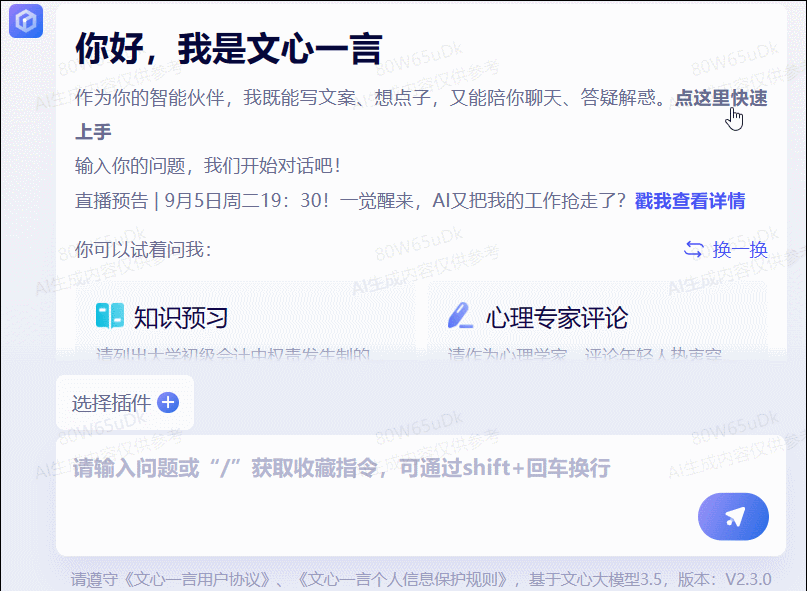Click the ERNIE Bot cube logo icon
Screen dimensions: 807x591
[x=26, y=21]
